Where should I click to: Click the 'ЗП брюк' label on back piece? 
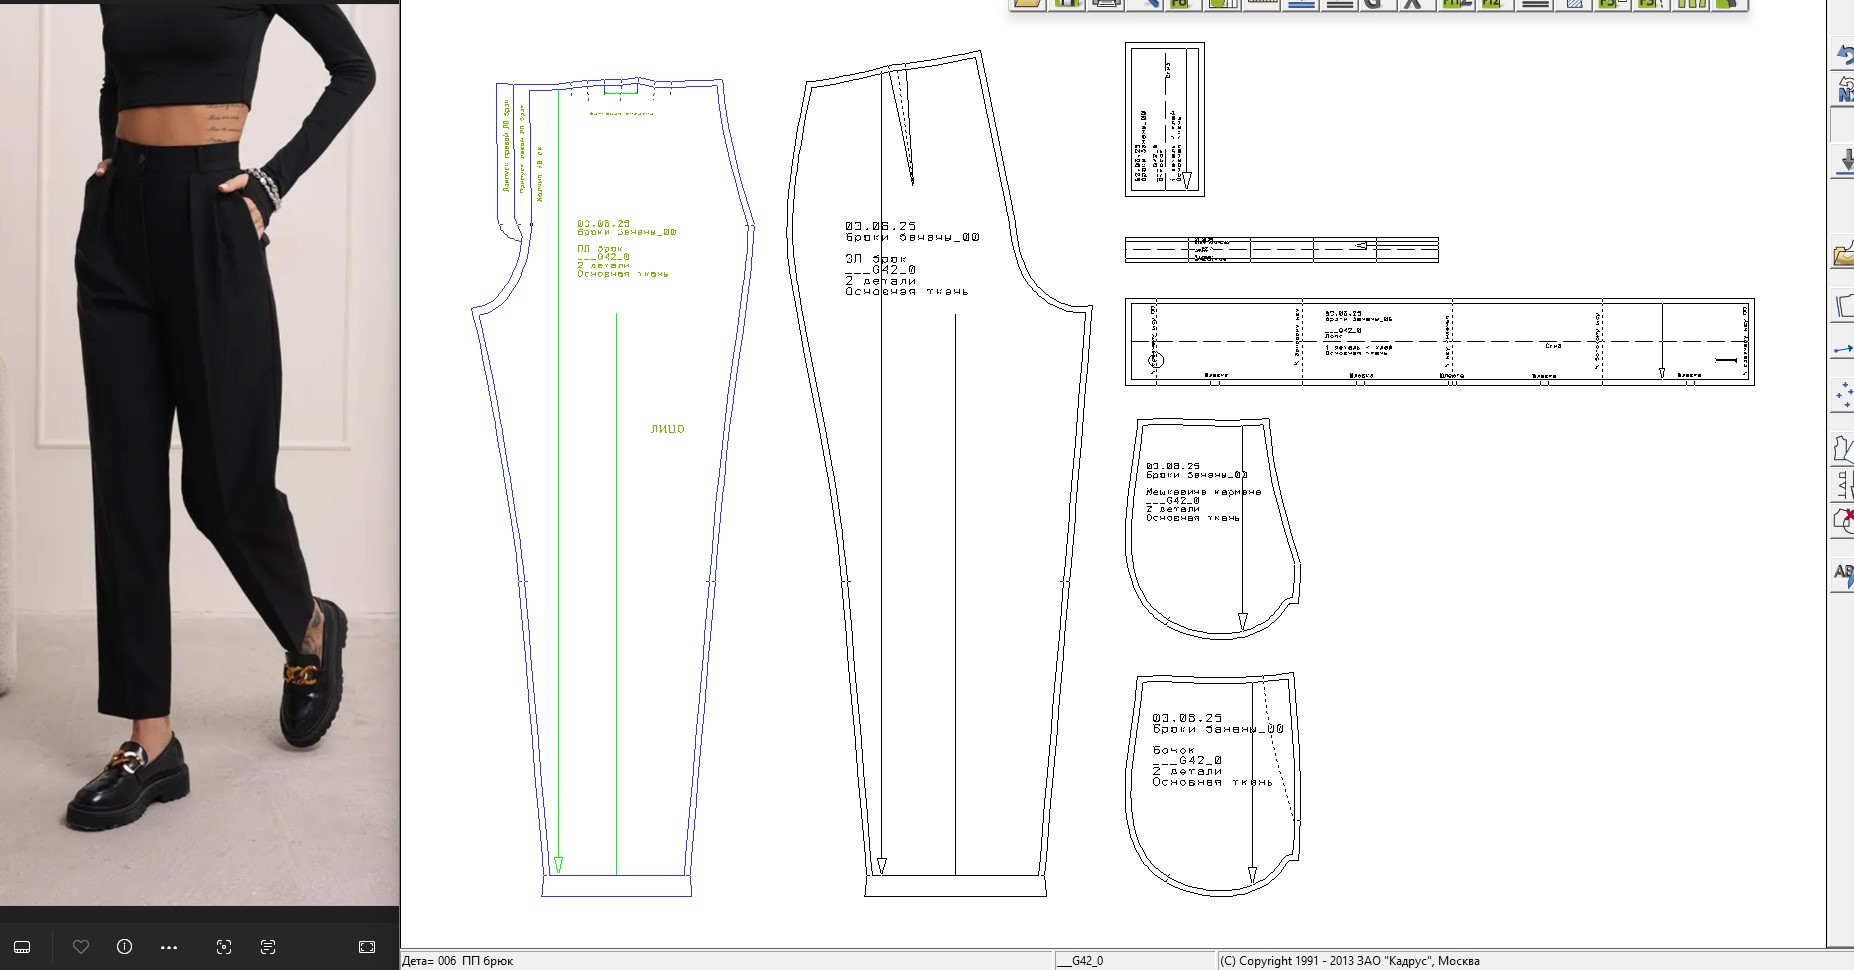(x=875, y=259)
